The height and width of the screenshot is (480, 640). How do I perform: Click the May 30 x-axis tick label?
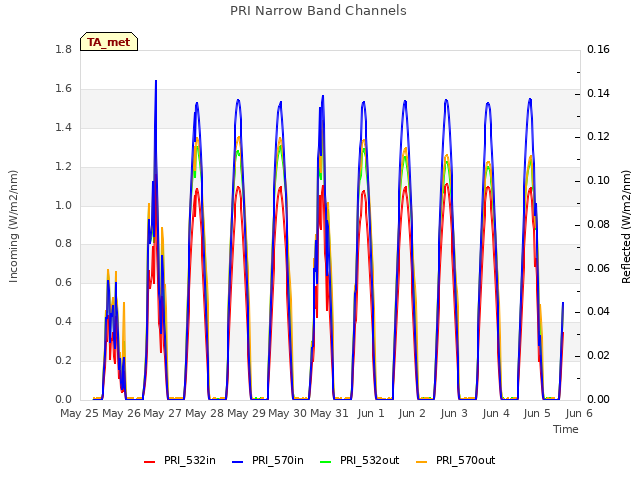tap(287, 413)
